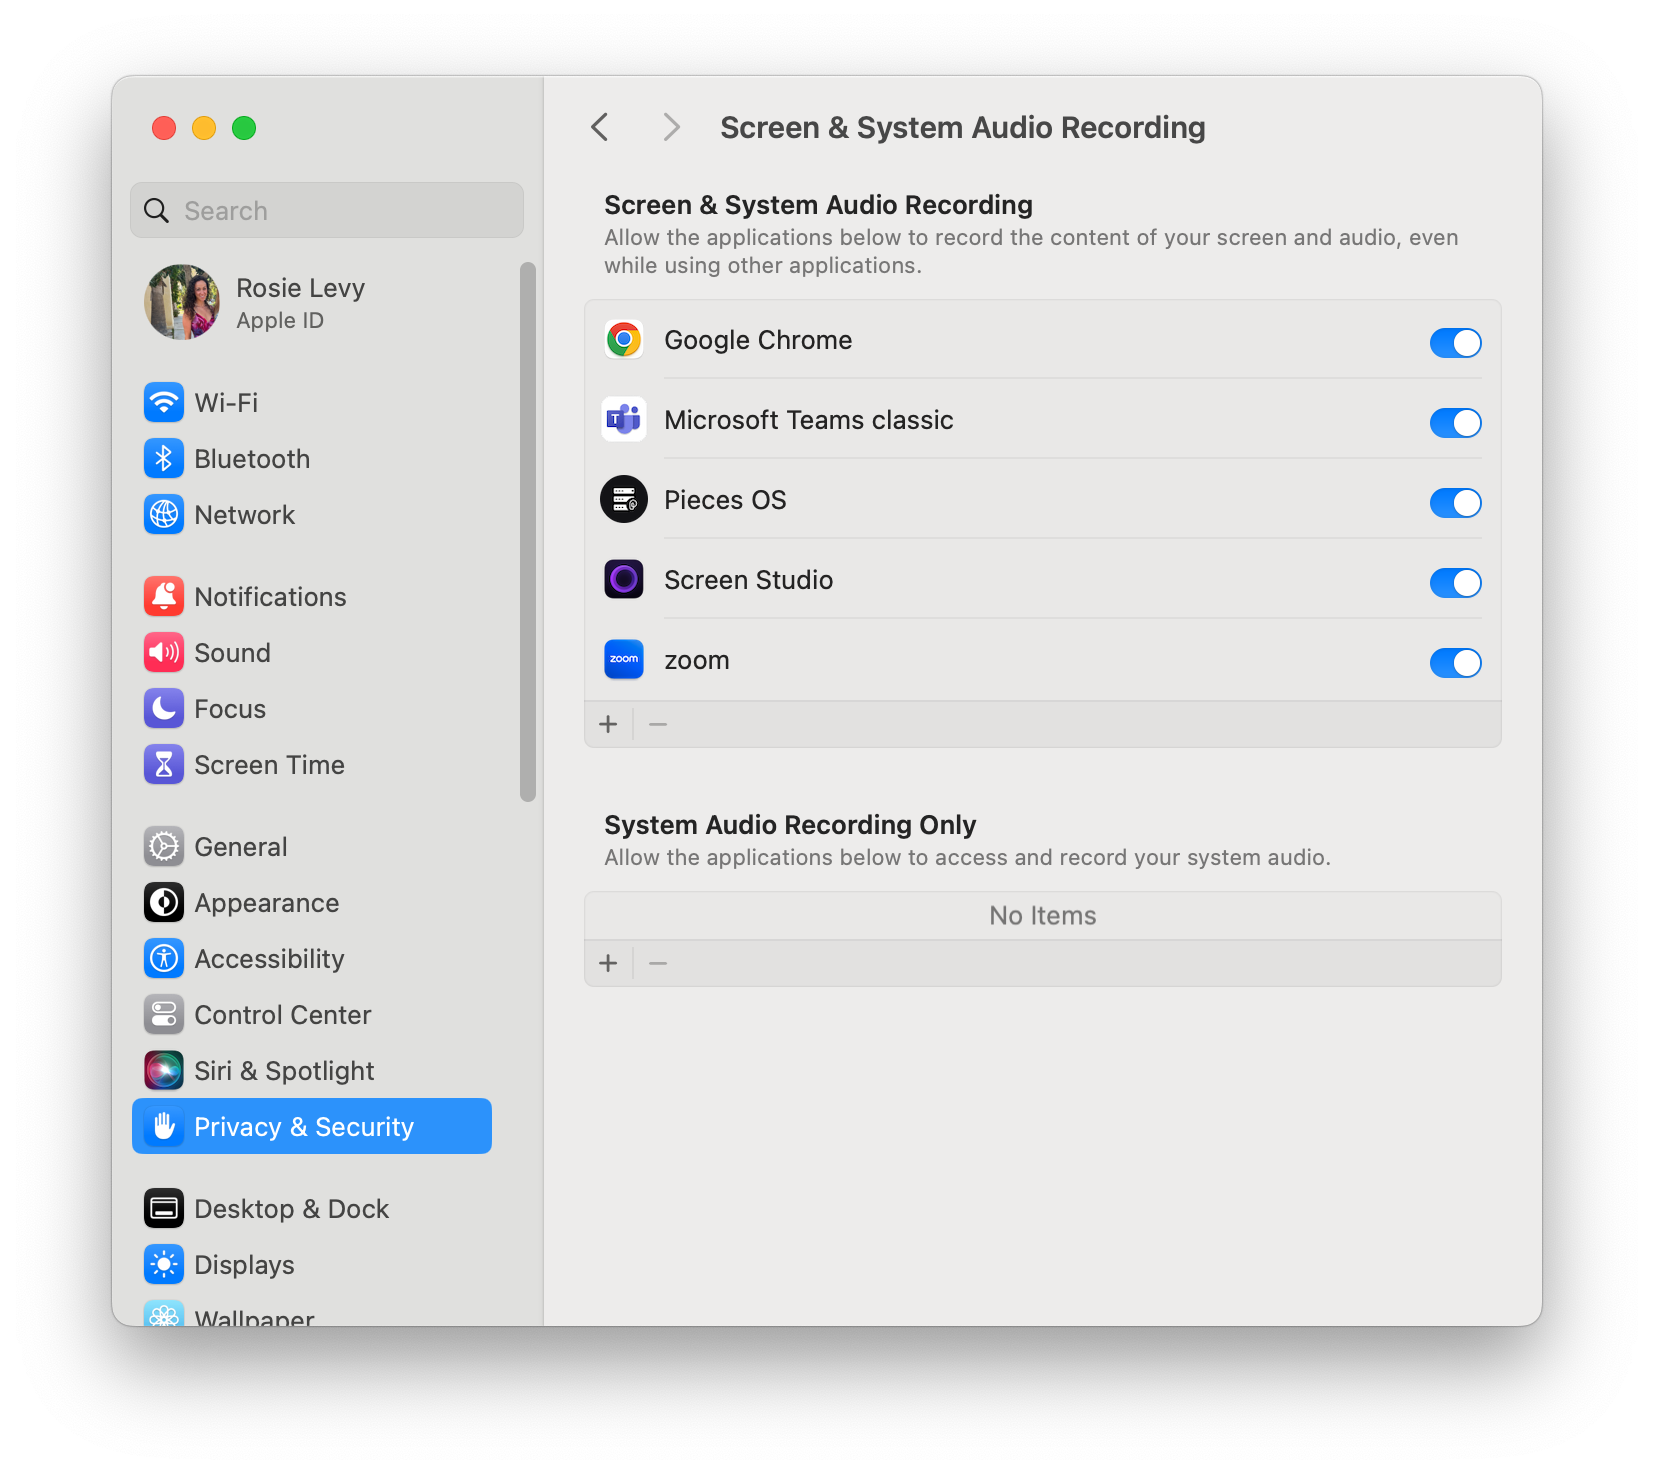Screen dimensions: 1654x1474
Task: Add app to Screen & System Audio Recording list
Action: pyautogui.click(x=608, y=724)
